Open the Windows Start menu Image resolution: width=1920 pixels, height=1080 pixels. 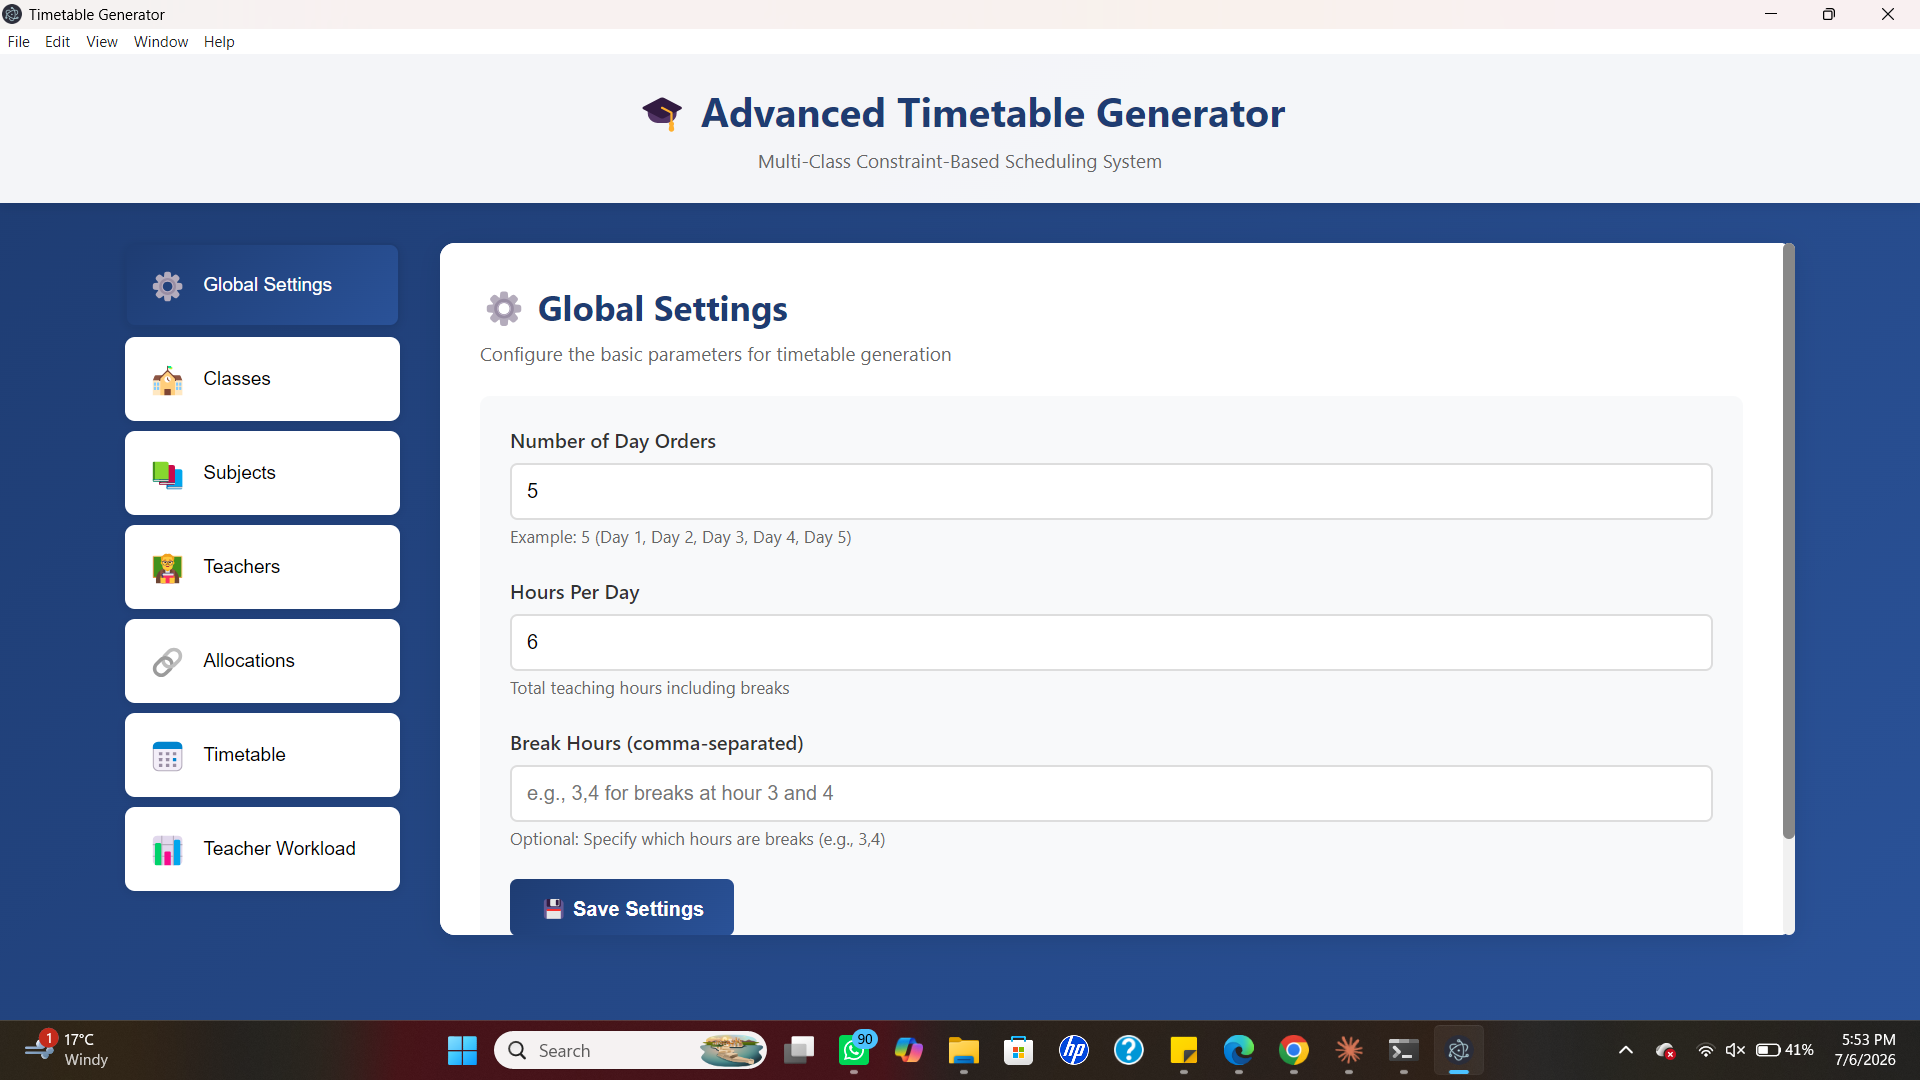click(x=462, y=1051)
